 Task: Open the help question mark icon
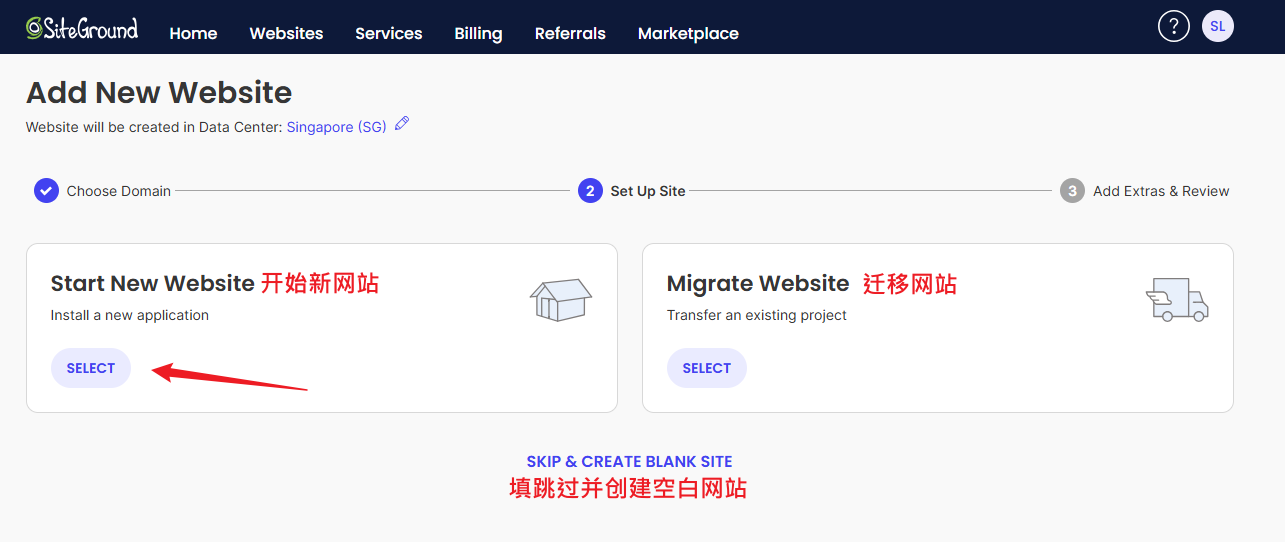1173,26
